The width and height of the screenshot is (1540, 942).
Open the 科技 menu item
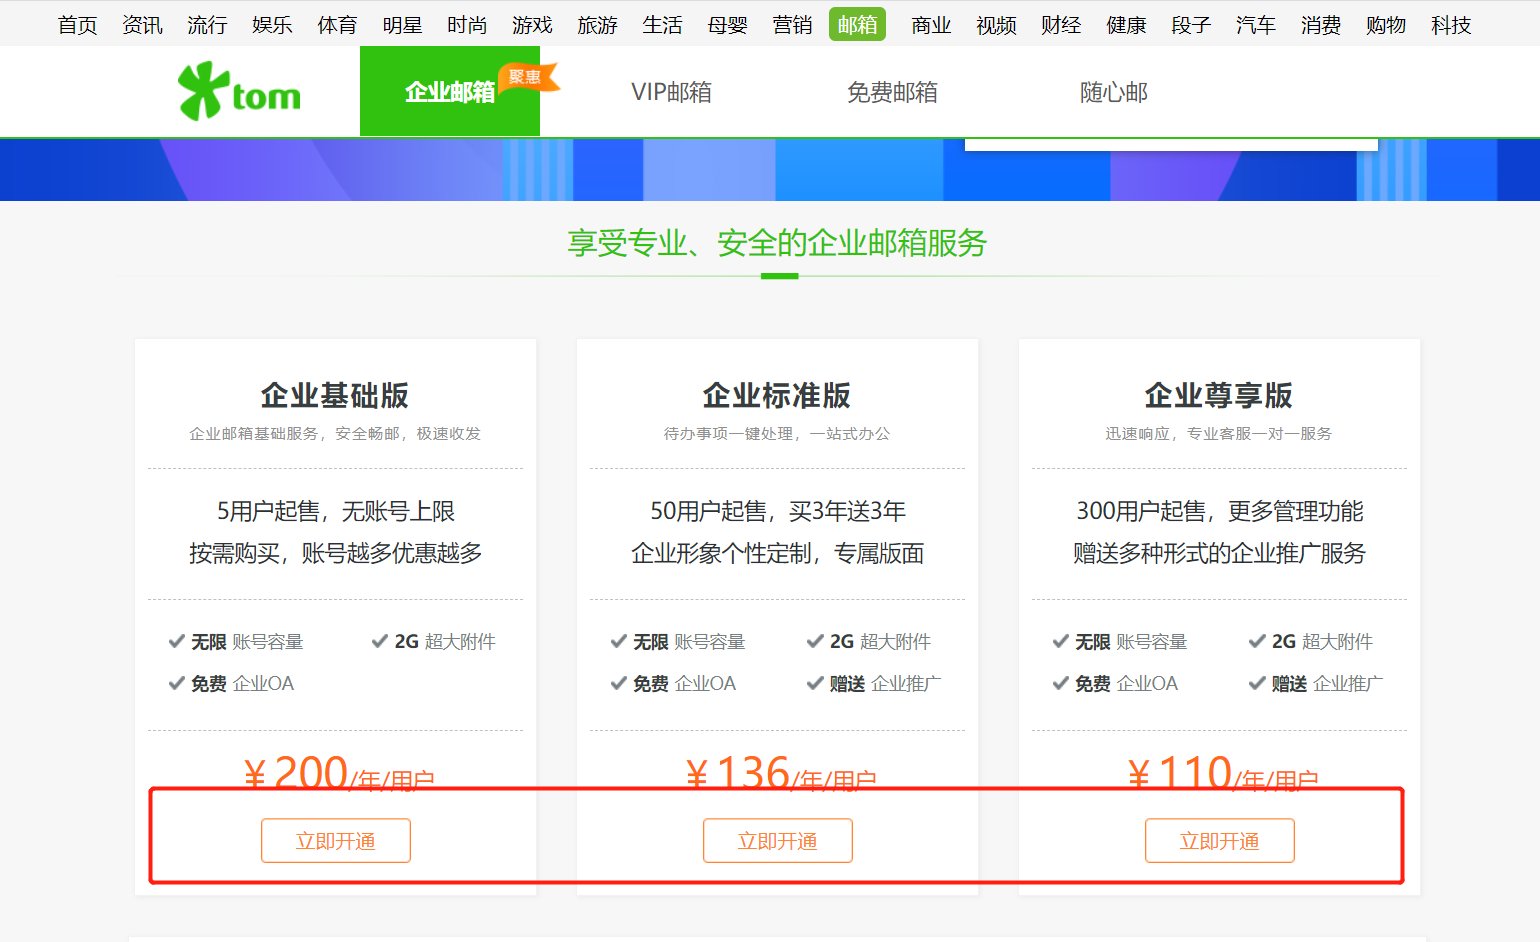coord(1450,25)
